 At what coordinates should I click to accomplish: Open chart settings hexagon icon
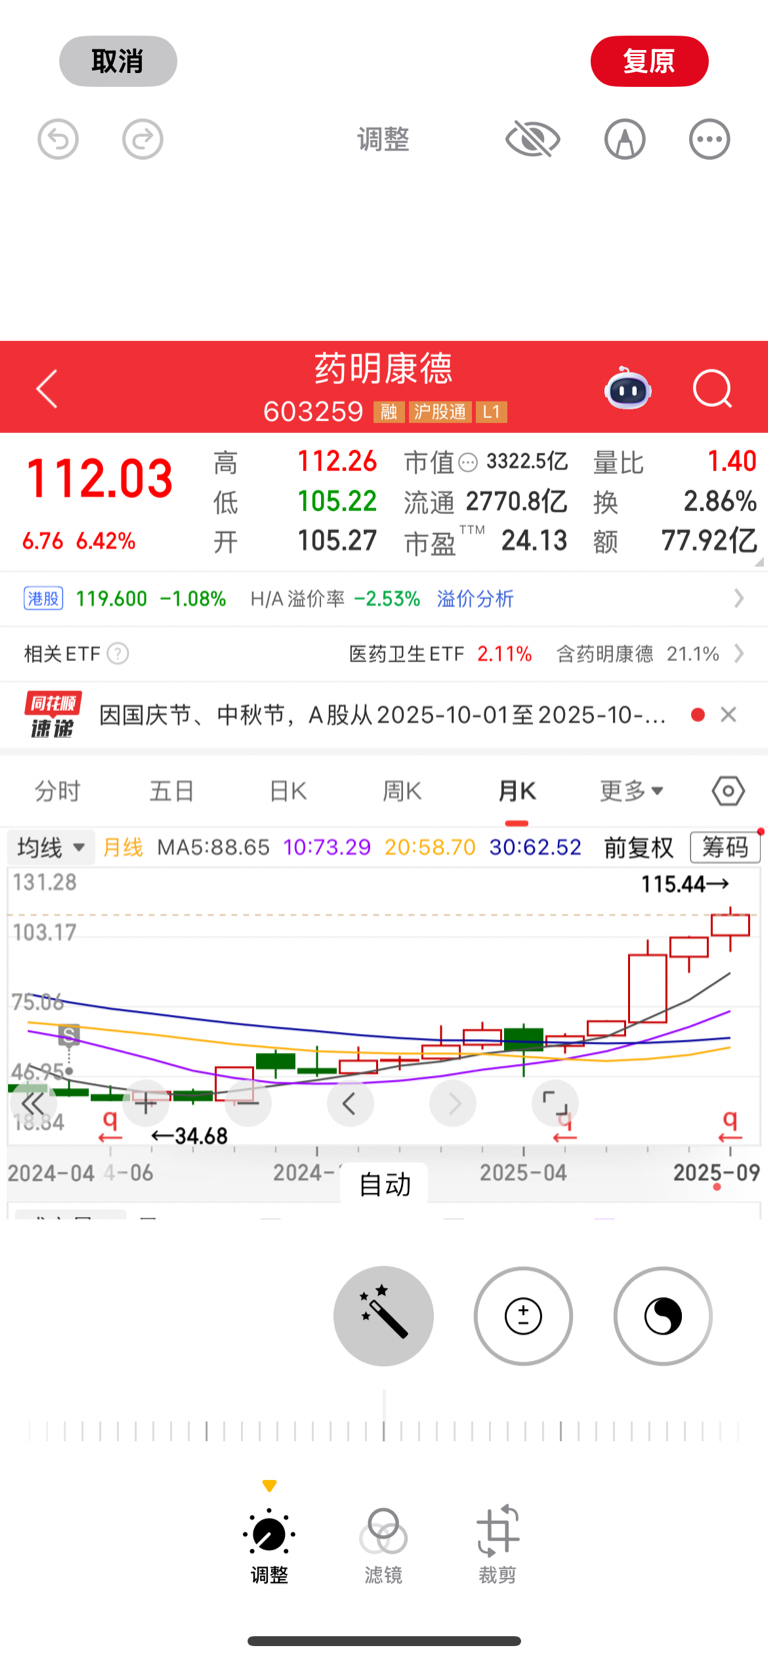(728, 791)
